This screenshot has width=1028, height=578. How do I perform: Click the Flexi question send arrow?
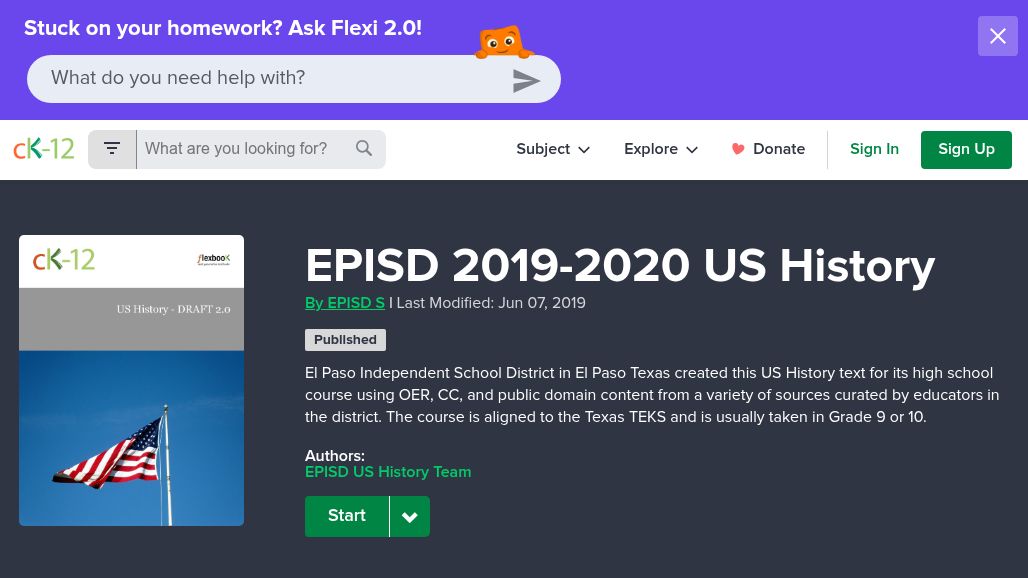526,81
